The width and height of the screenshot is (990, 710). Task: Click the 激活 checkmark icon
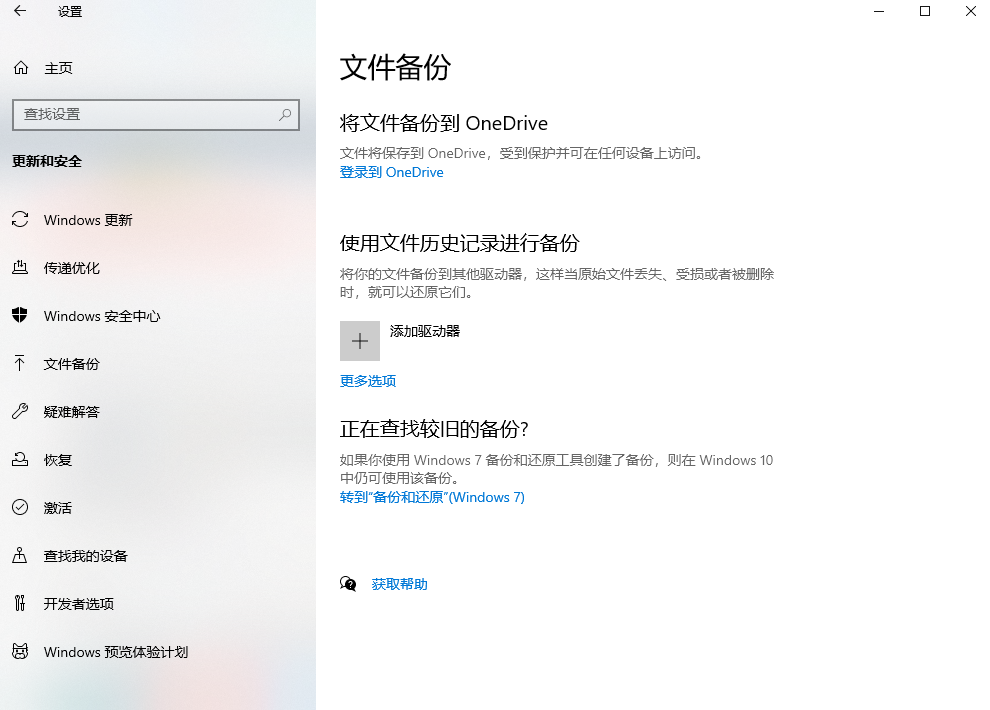pos(20,508)
